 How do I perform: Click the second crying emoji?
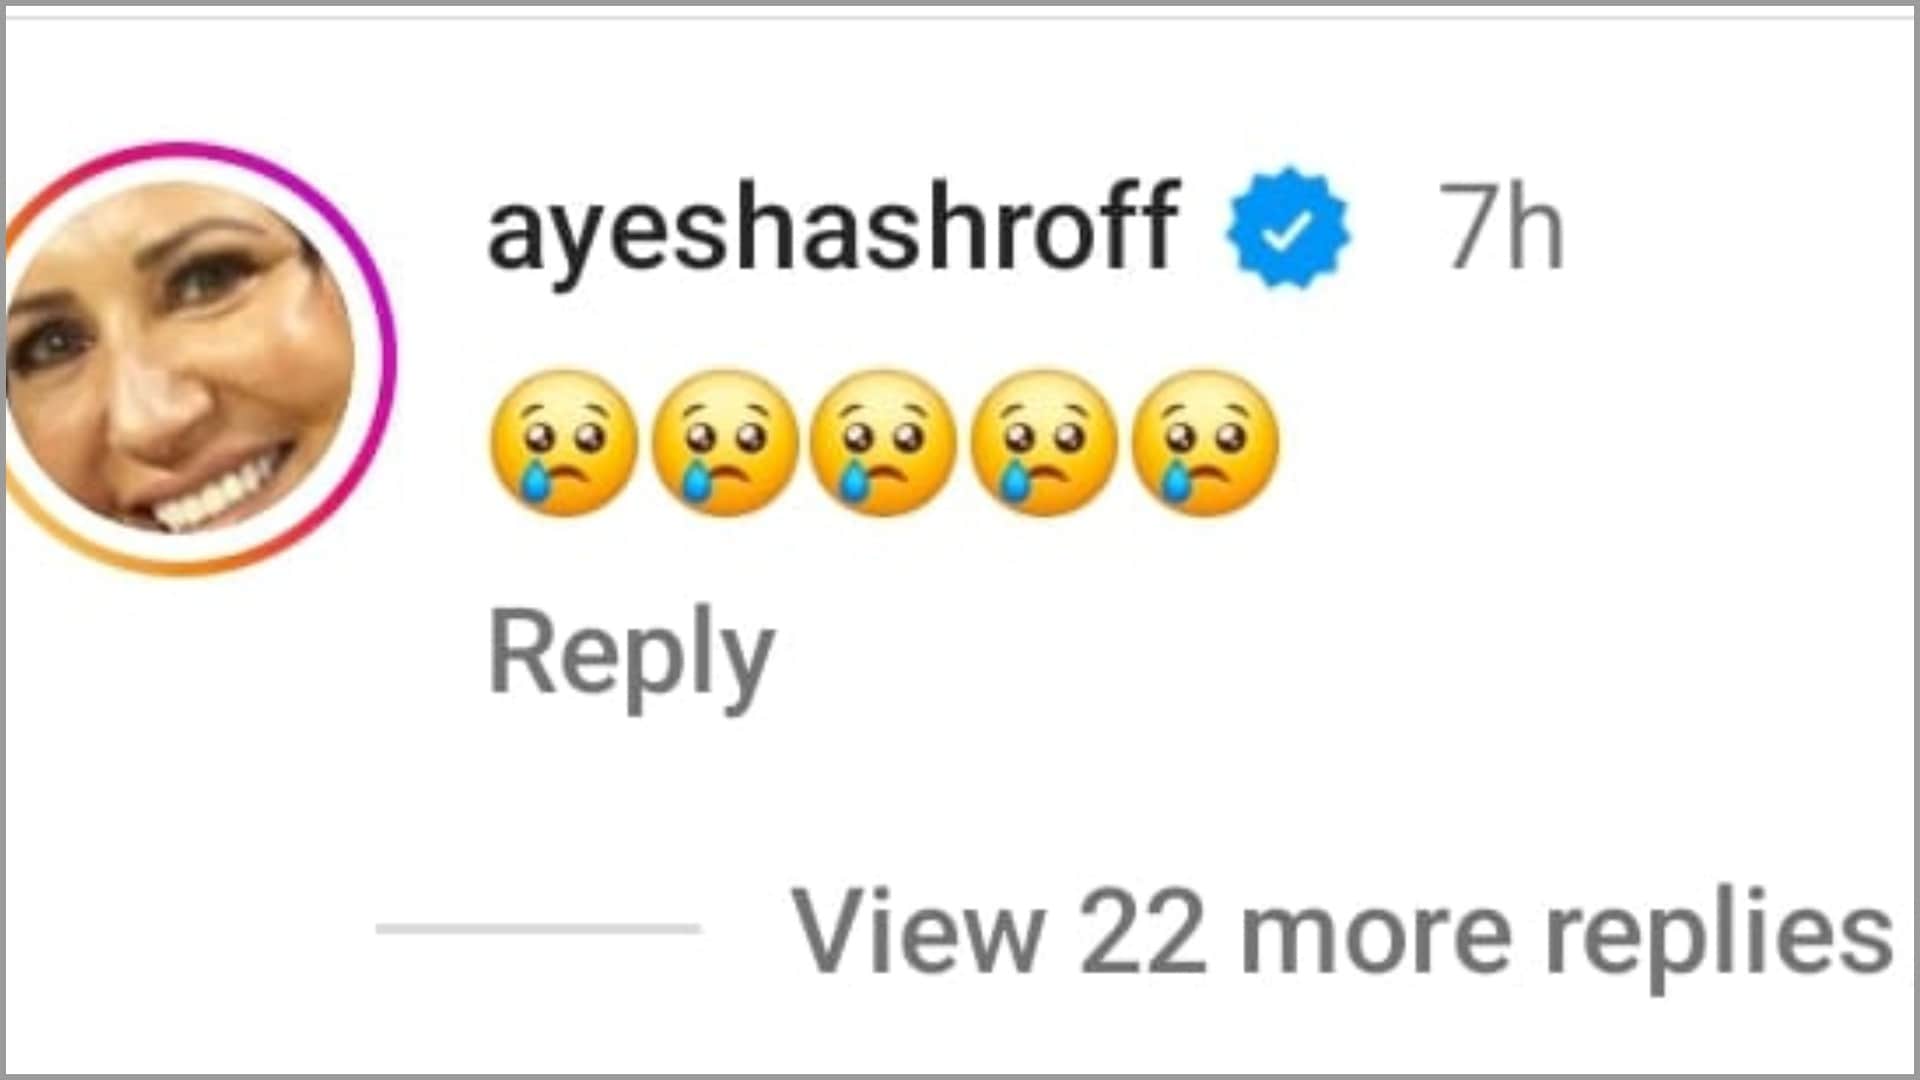point(724,444)
